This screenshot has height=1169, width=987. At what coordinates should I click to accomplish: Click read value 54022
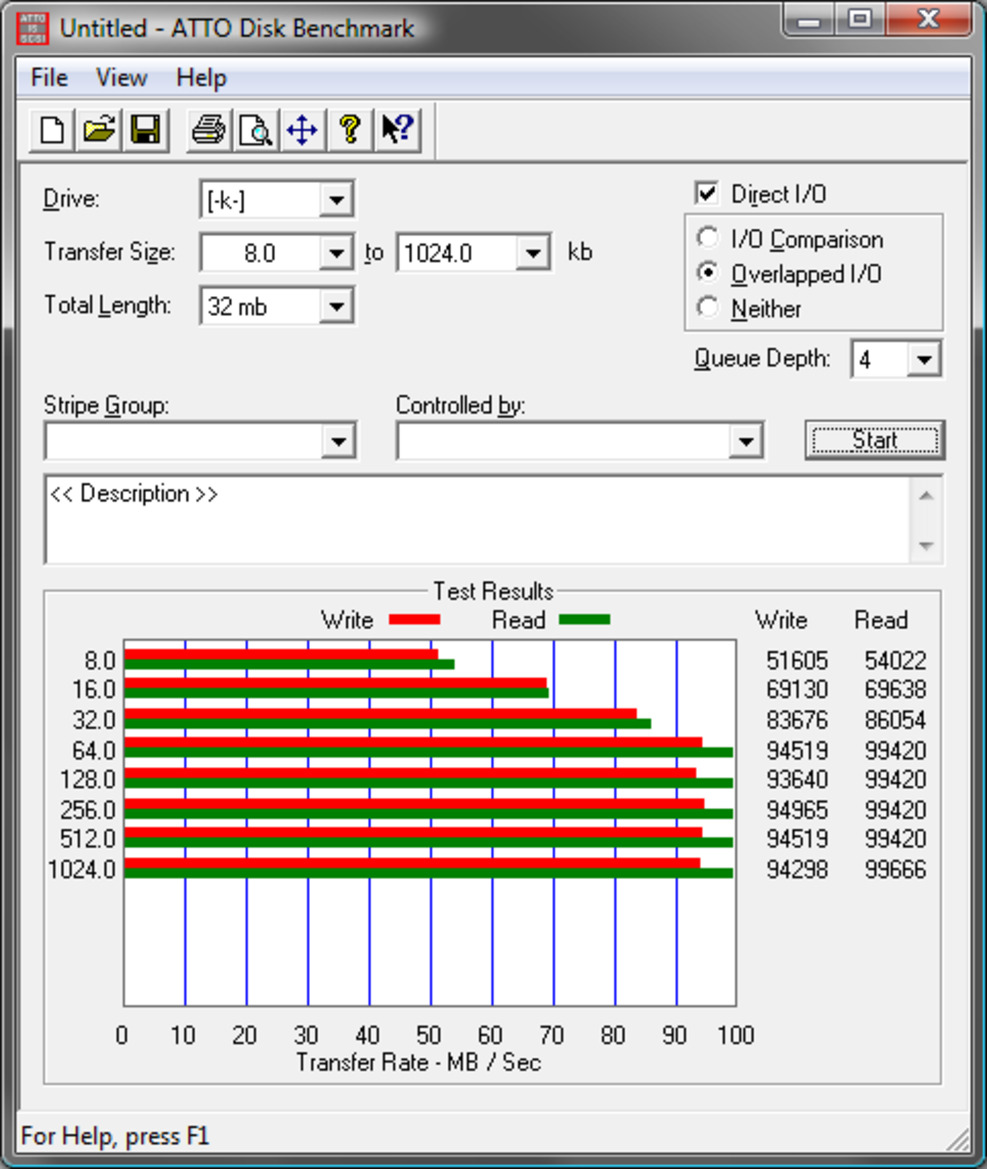(895, 661)
